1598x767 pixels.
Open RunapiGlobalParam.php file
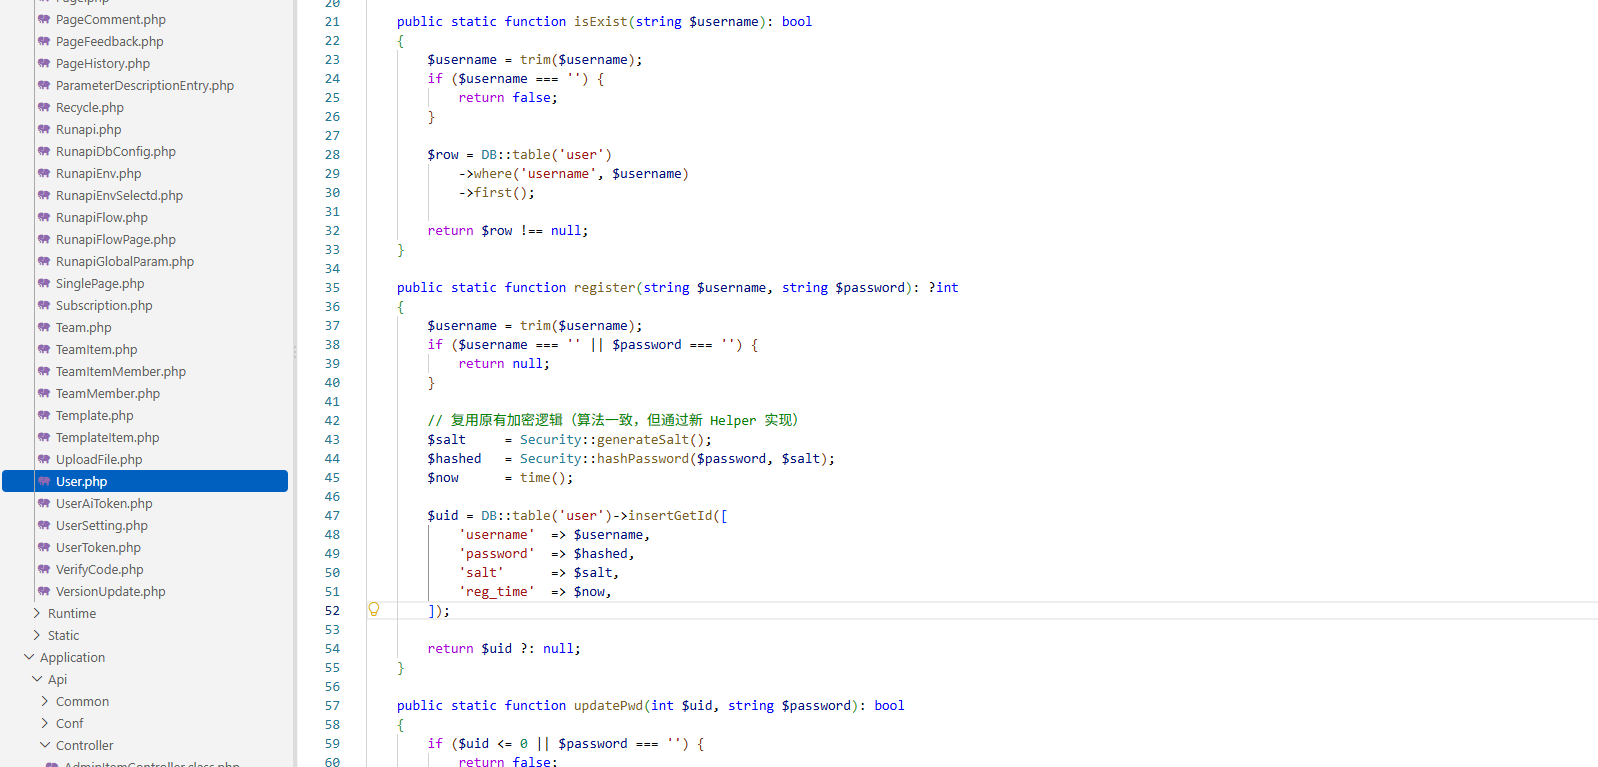pos(125,261)
